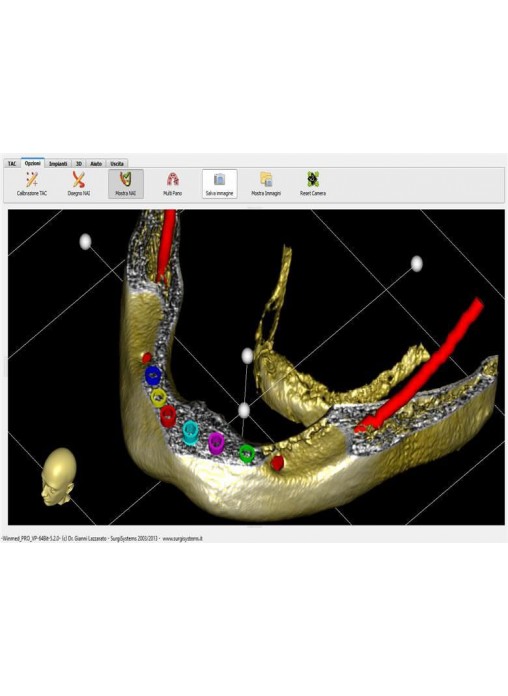Viewport: 508px width, 696px height.
Task: Open the Aiuto help tab
Action: click(96, 164)
